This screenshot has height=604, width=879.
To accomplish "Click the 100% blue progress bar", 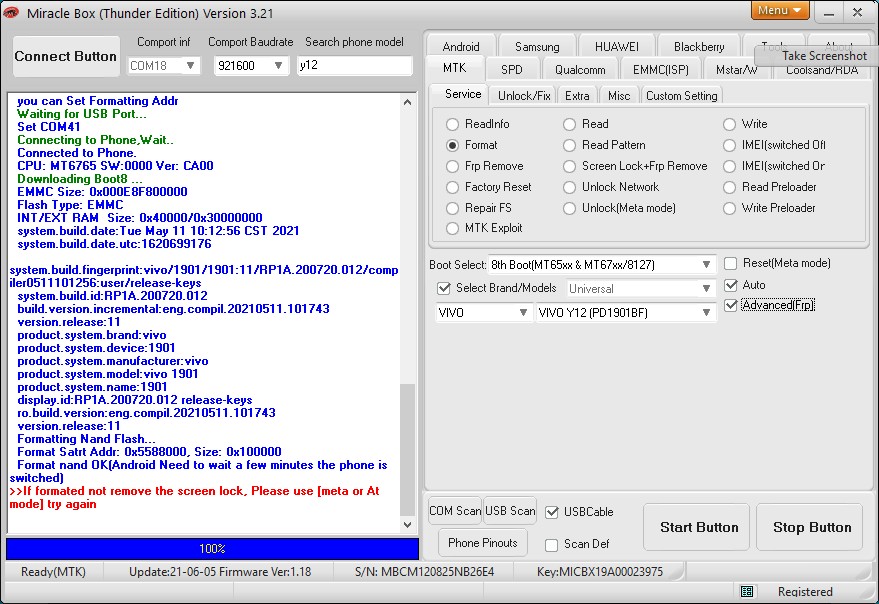I will point(212,549).
